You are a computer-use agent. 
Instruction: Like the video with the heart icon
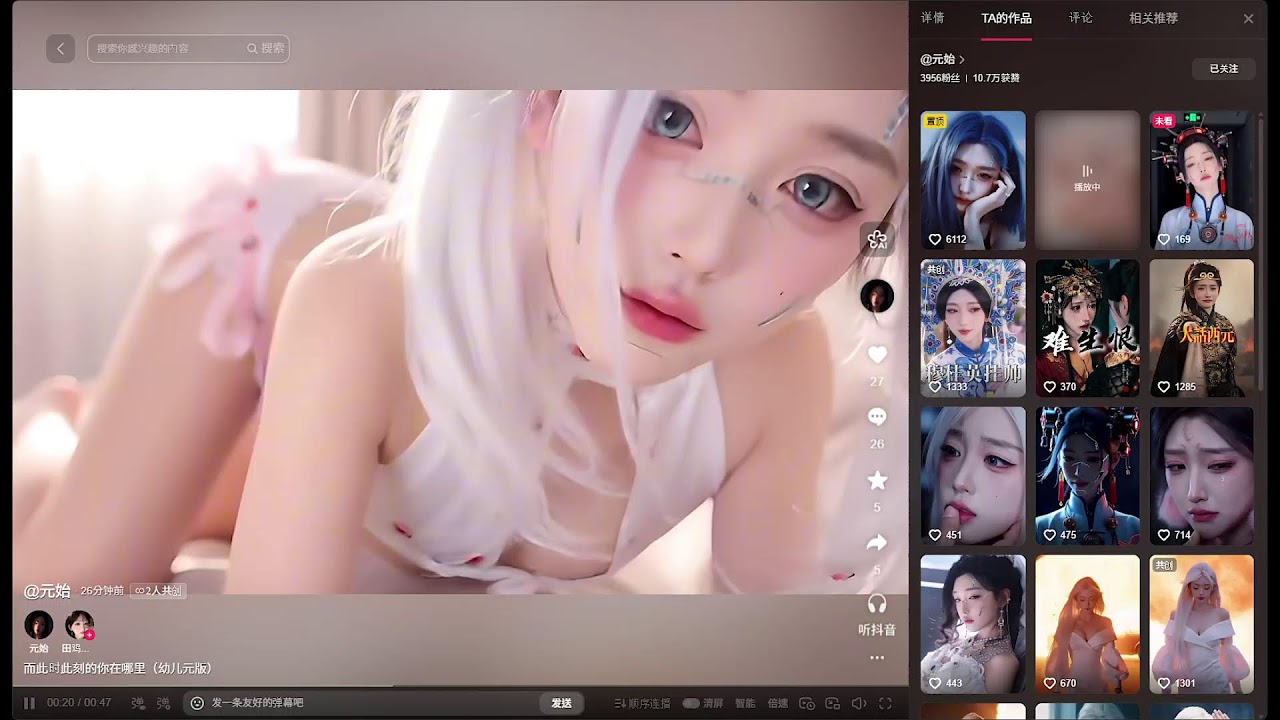click(x=877, y=355)
